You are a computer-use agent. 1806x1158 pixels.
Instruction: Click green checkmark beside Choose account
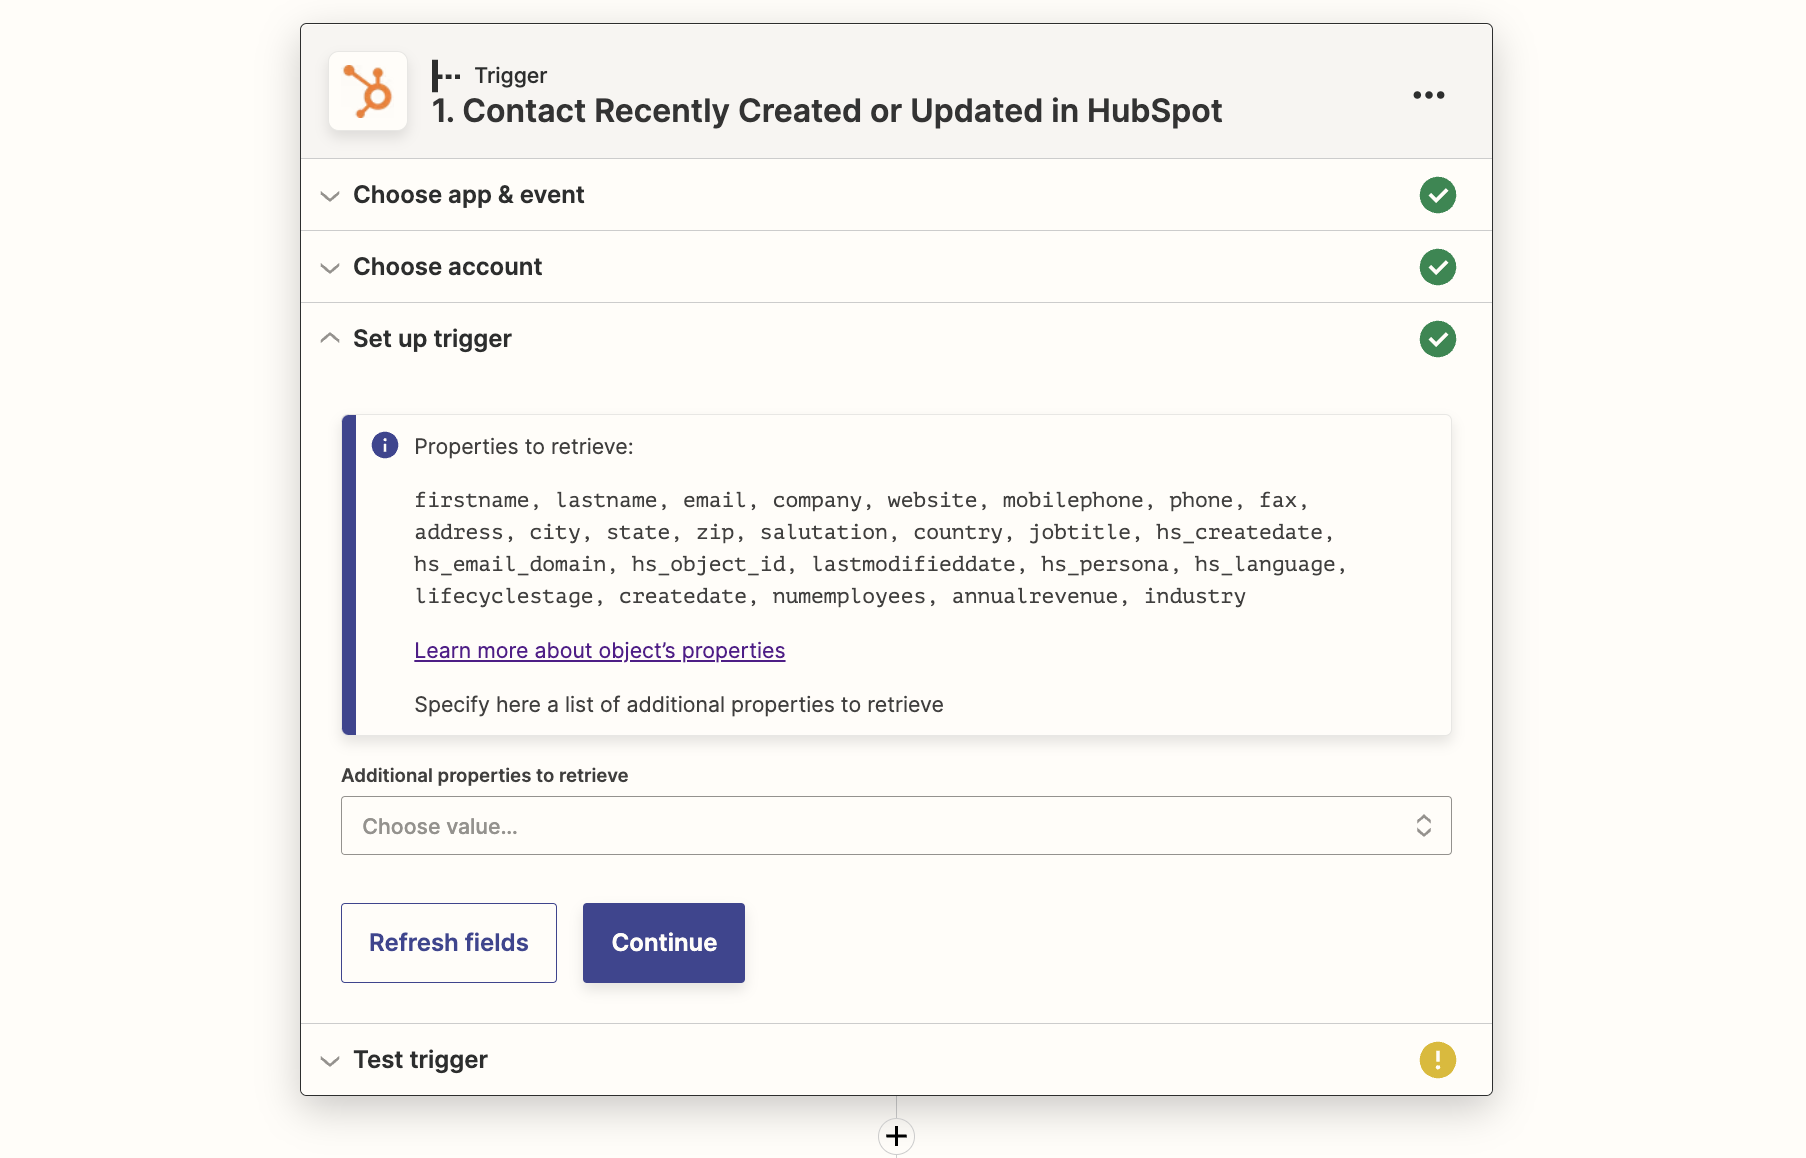(1437, 267)
